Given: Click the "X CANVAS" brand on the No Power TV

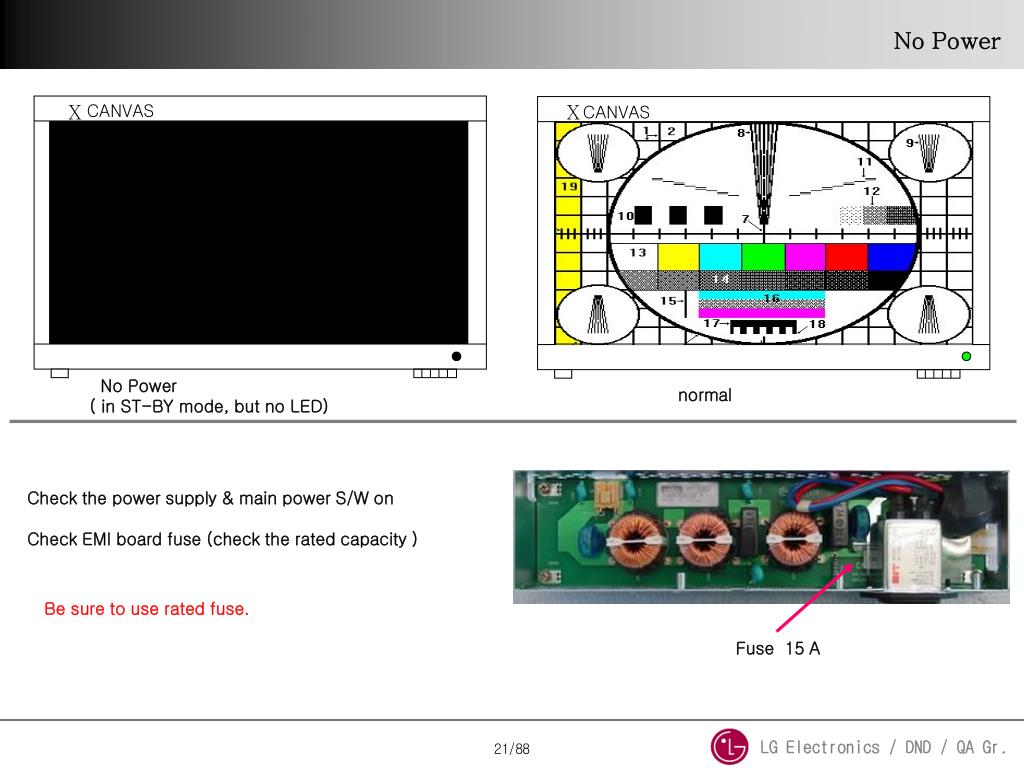Looking at the screenshot, I should point(111,111).
